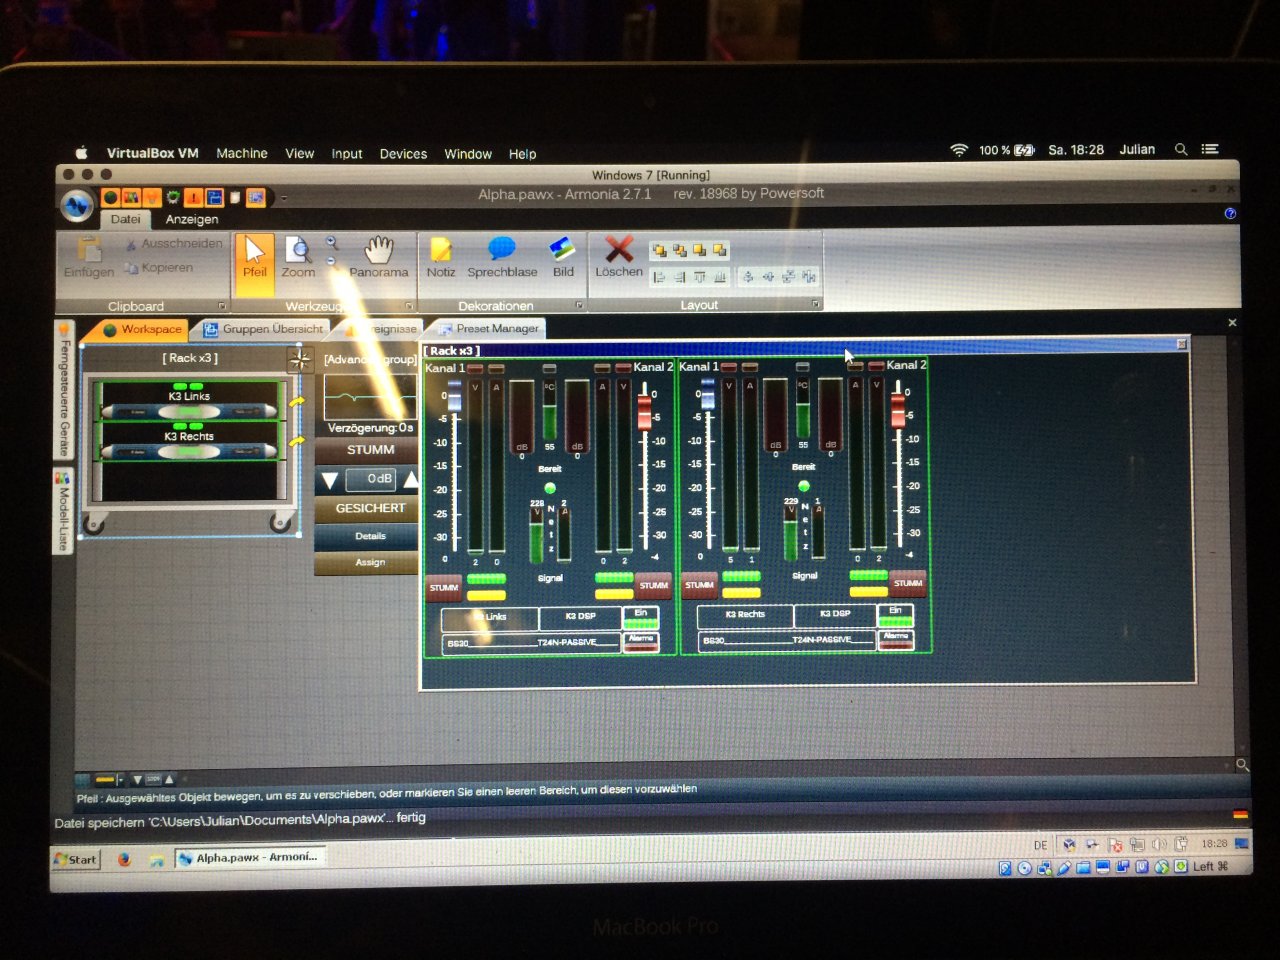Viewport: 1280px width, 960px height.
Task: Toggle the Ein power switch for K3 Rechts
Action: [895, 615]
